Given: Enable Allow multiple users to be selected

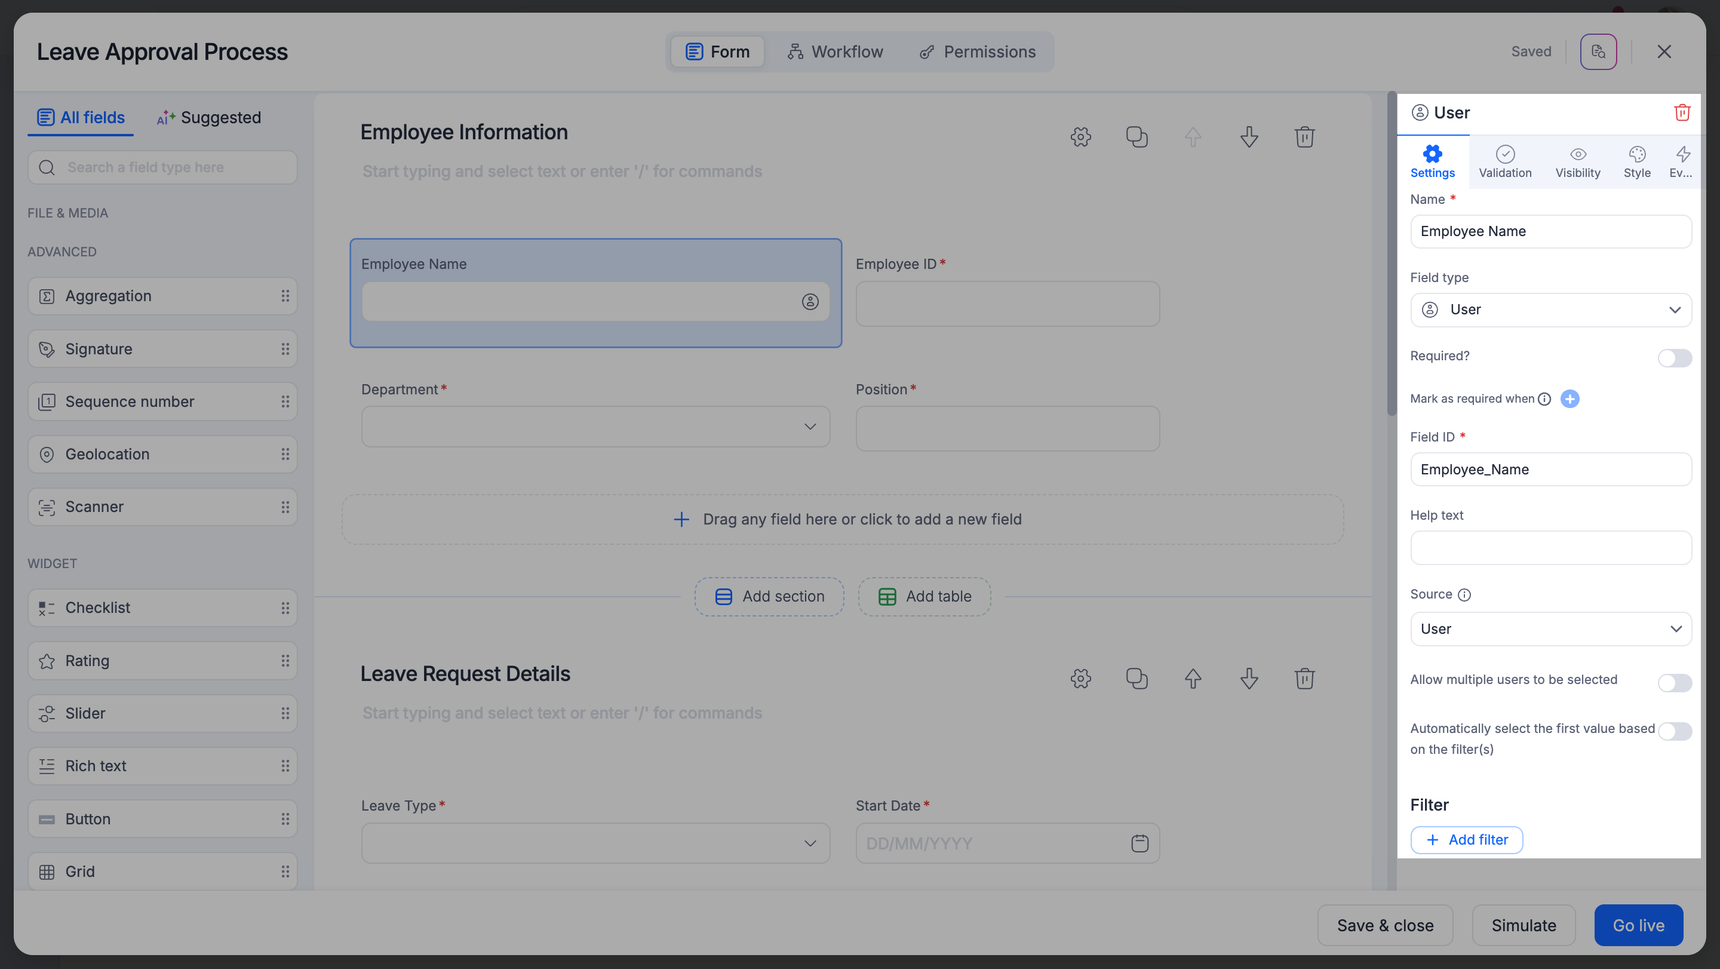Looking at the screenshot, I should 1673,683.
